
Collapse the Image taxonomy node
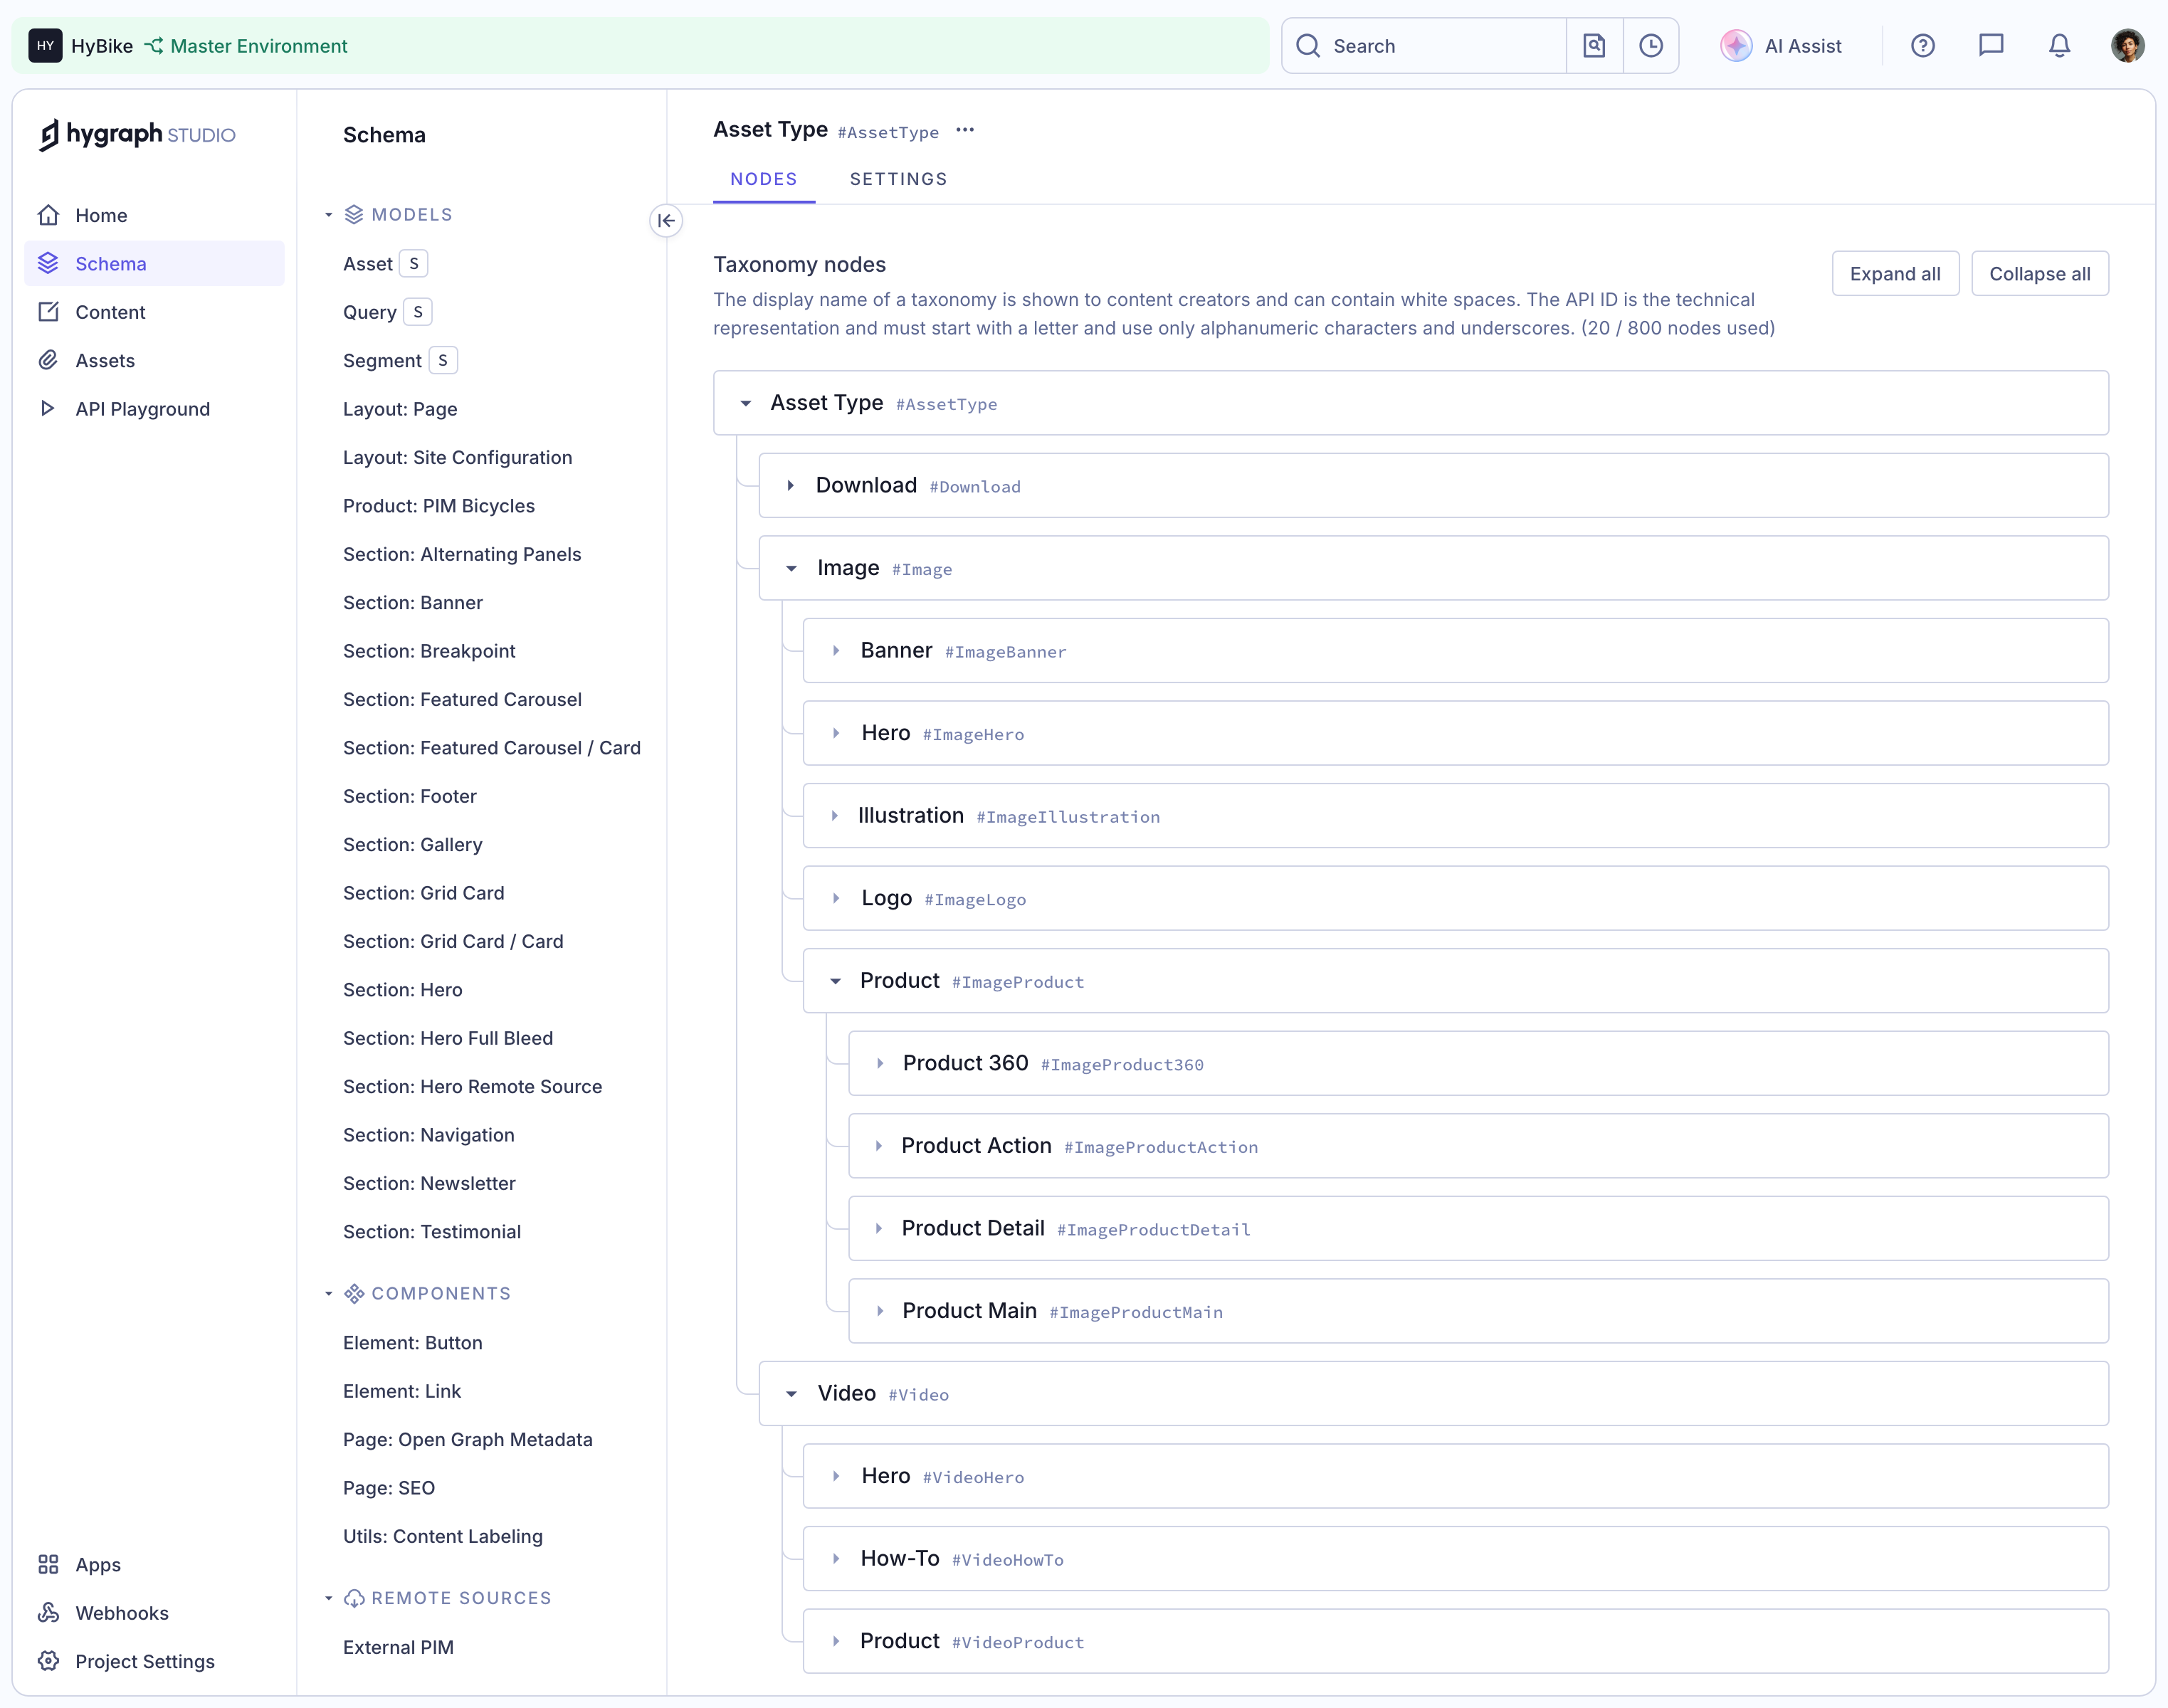tap(791, 569)
